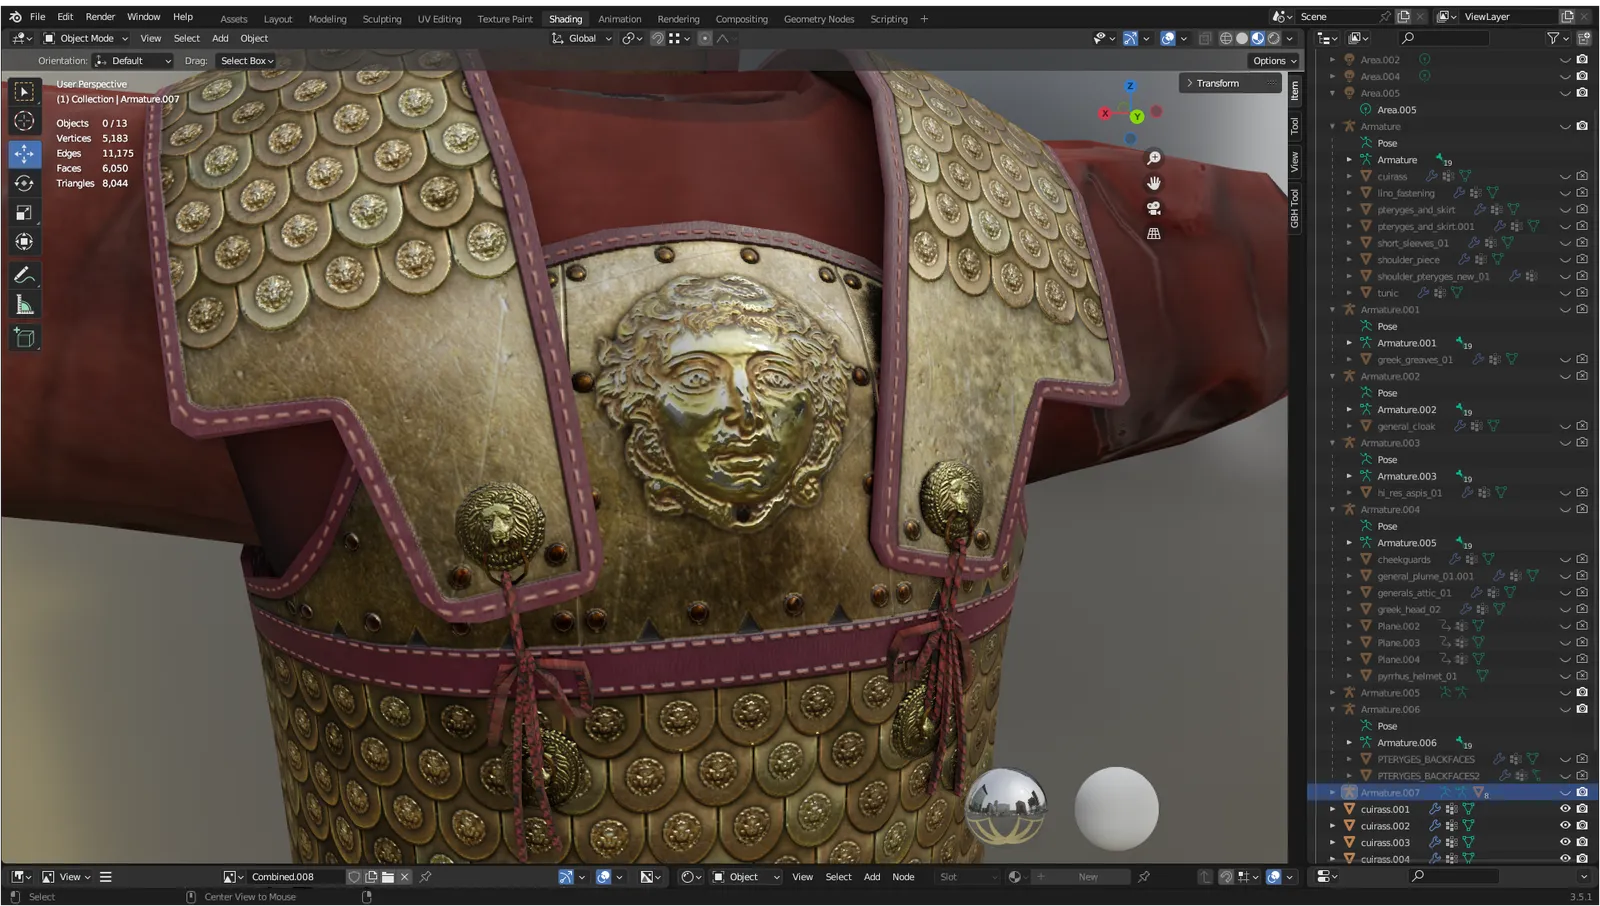
Task: Hide cuirass.001 in viewport
Action: click(x=1565, y=809)
